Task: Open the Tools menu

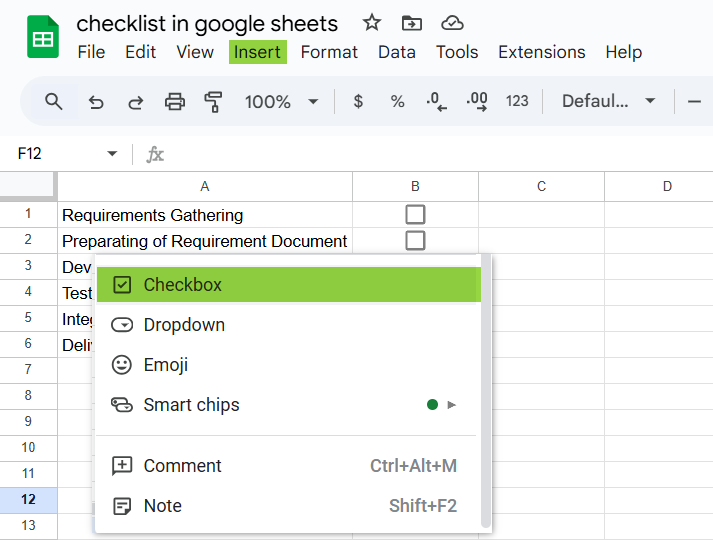Action: point(457,52)
